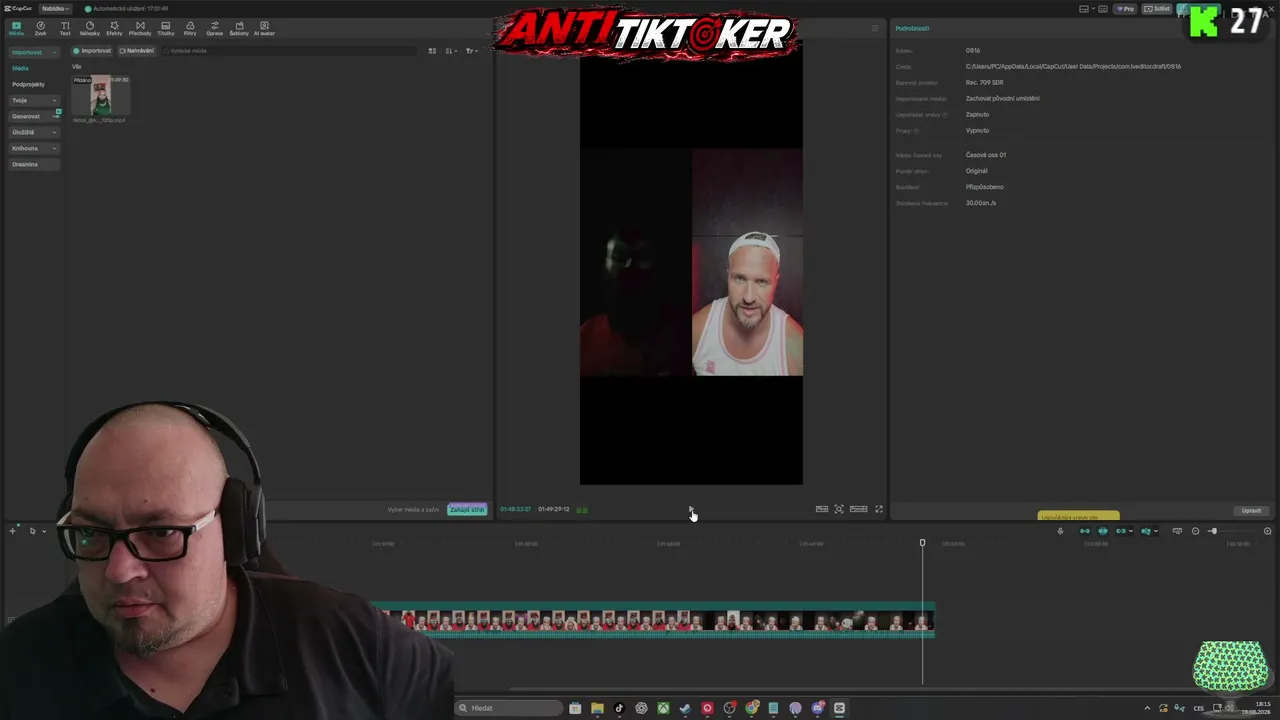Open the Text tool panel
The height and width of the screenshot is (720, 1280).
pos(65,28)
